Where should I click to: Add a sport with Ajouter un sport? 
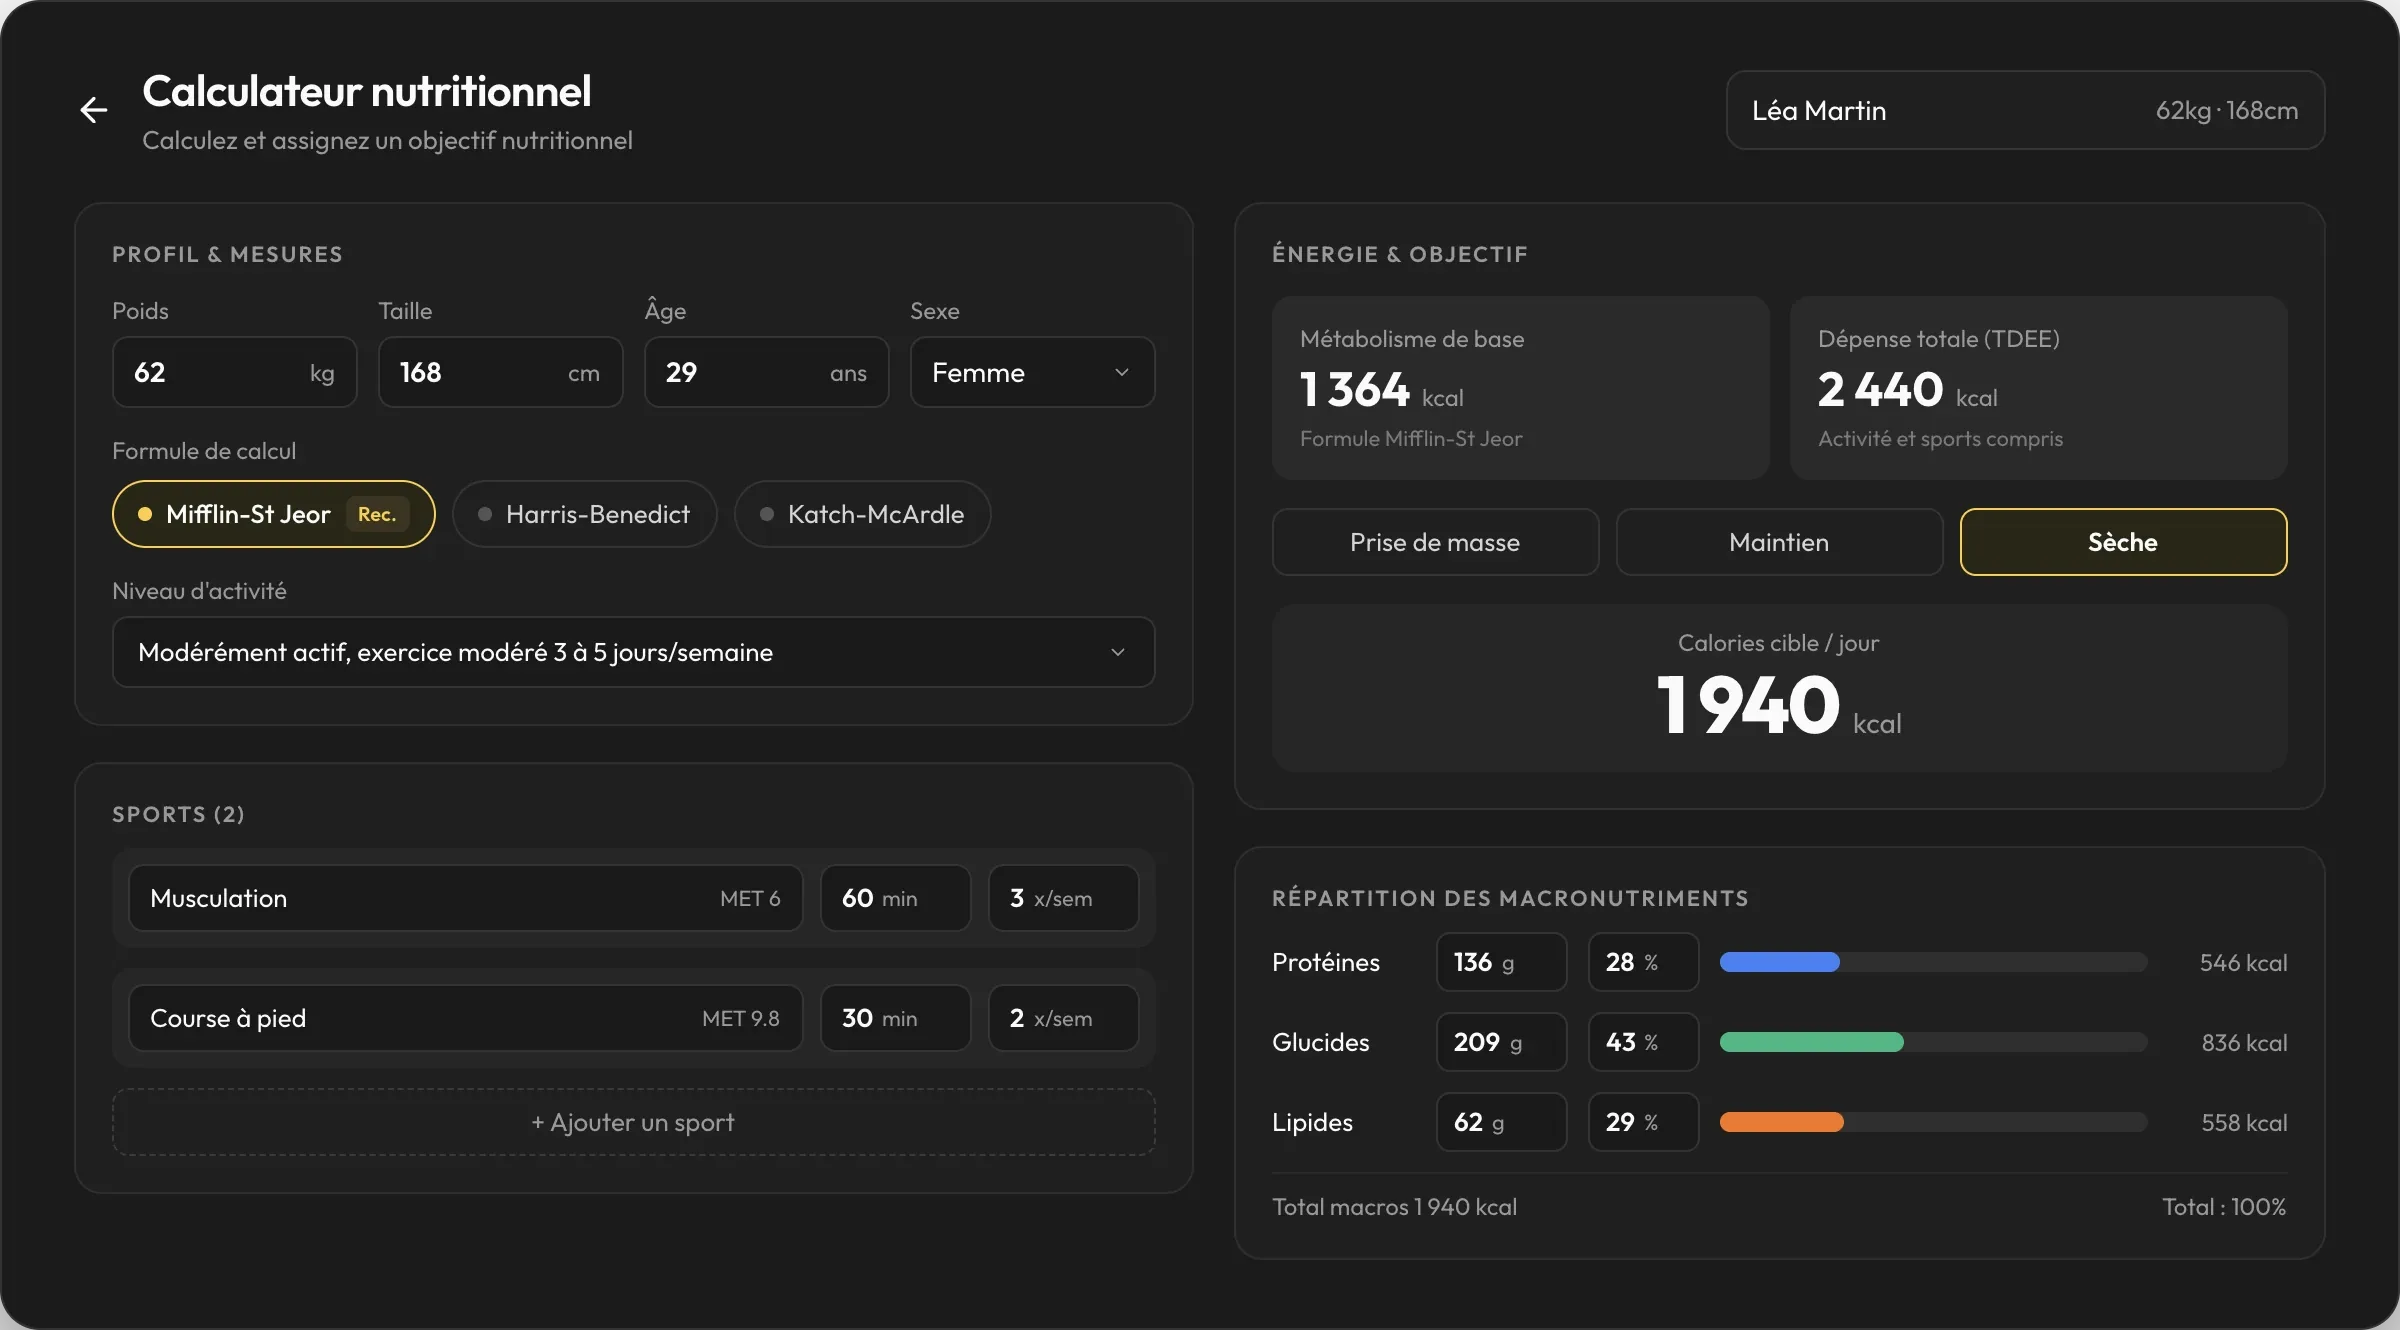pyautogui.click(x=633, y=1122)
